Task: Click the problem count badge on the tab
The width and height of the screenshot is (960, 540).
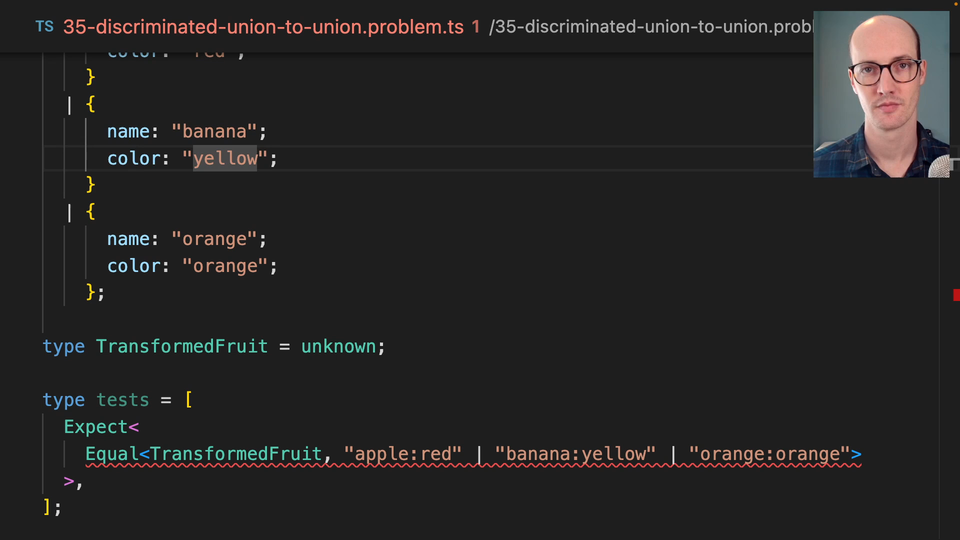Action: click(x=476, y=27)
